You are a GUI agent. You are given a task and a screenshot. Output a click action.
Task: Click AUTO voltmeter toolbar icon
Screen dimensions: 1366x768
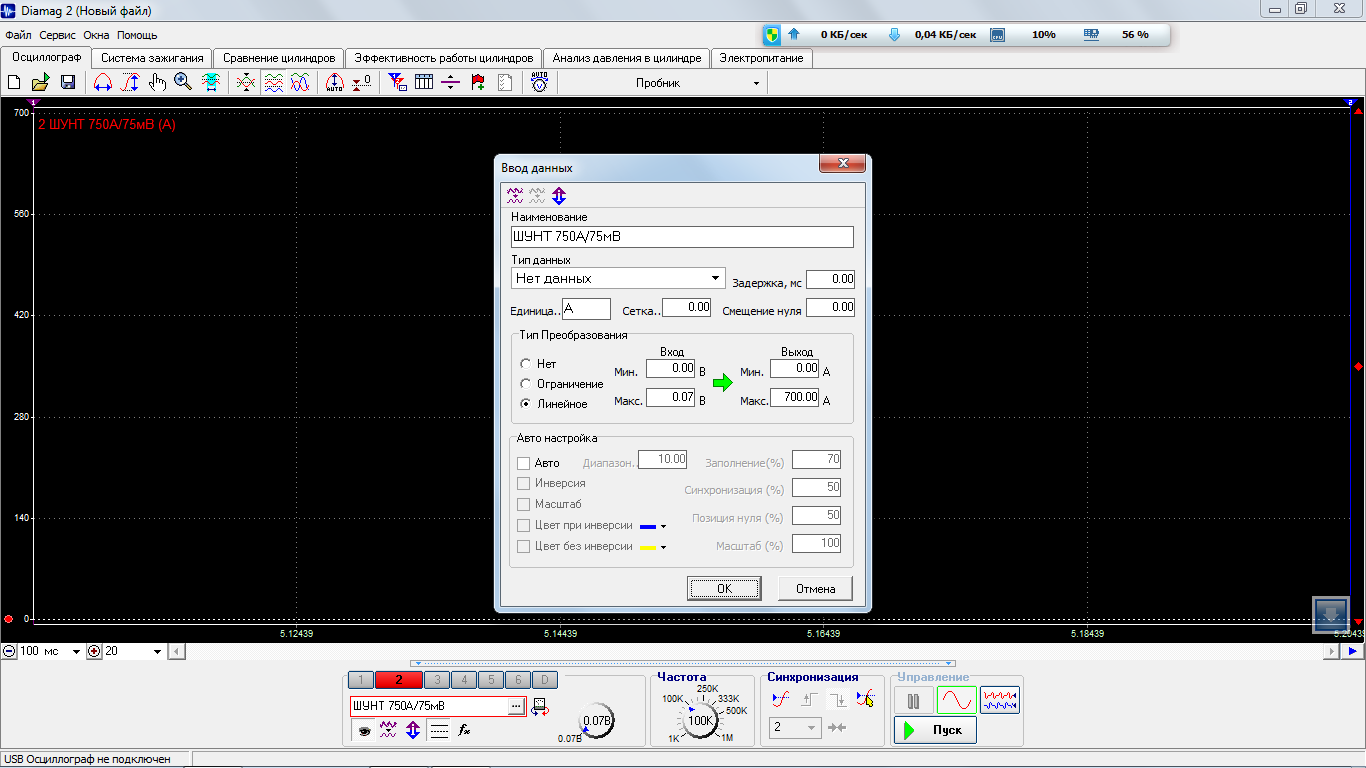click(x=540, y=83)
